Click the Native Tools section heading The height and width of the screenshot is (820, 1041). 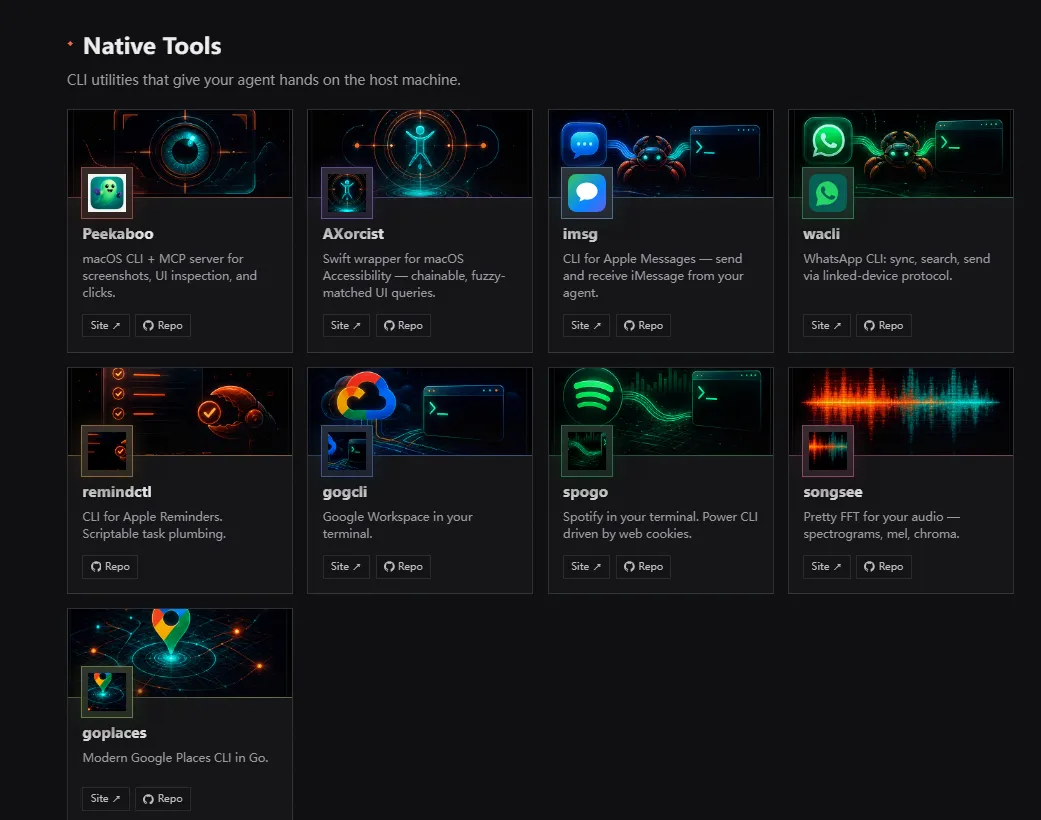[152, 46]
